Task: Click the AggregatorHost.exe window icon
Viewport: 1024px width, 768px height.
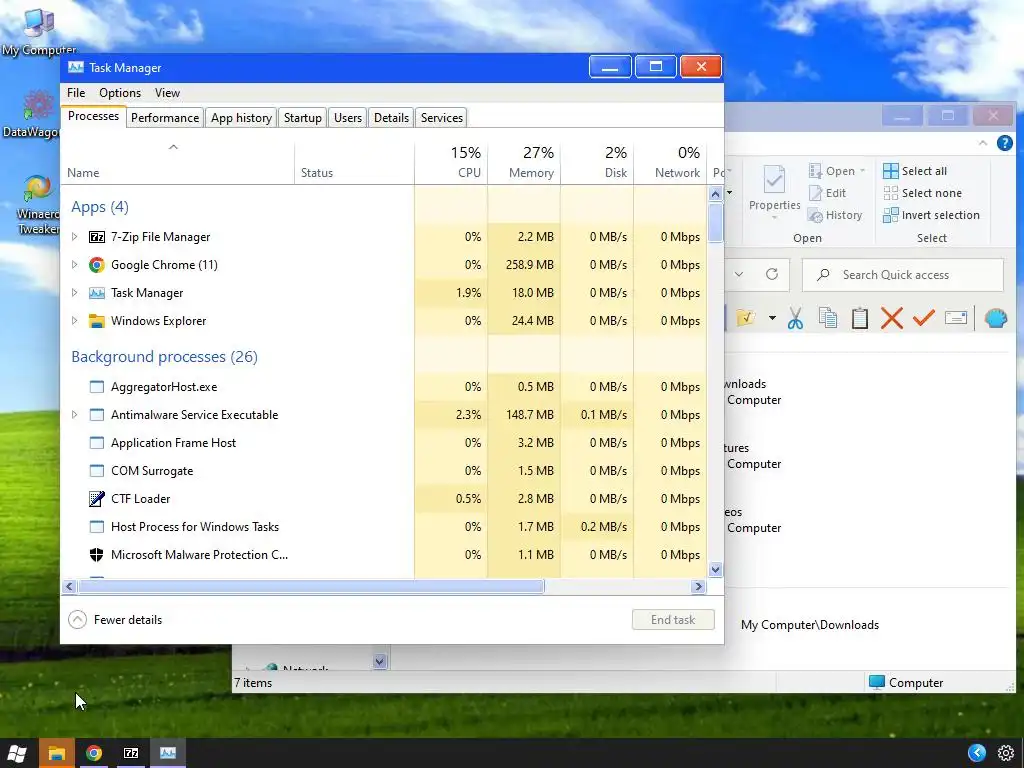Action: point(97,387)
